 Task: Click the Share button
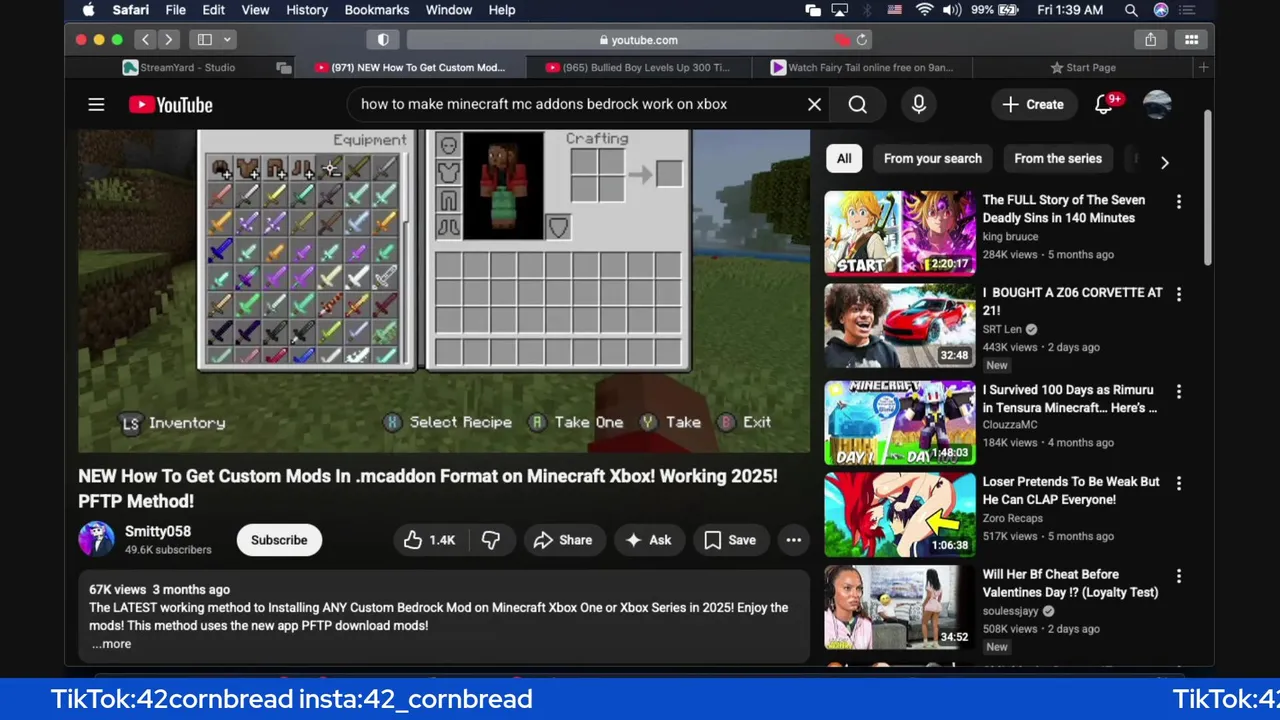pos(564,540)
